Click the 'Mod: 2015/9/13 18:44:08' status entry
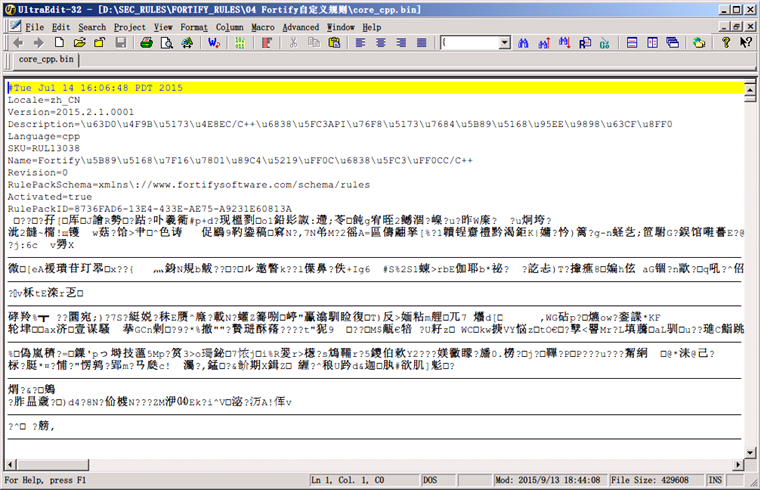 pos(550,480)
